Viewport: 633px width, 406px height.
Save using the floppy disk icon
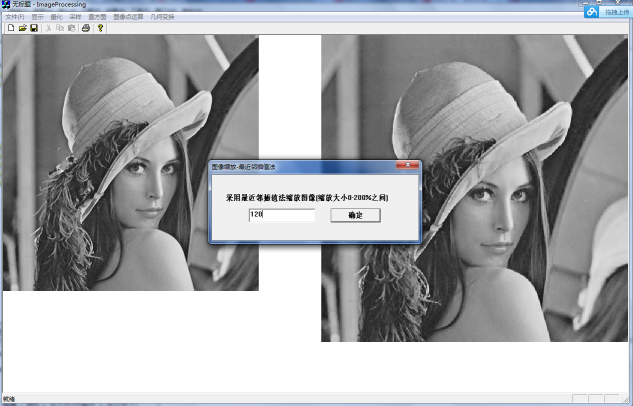[34, 28]
